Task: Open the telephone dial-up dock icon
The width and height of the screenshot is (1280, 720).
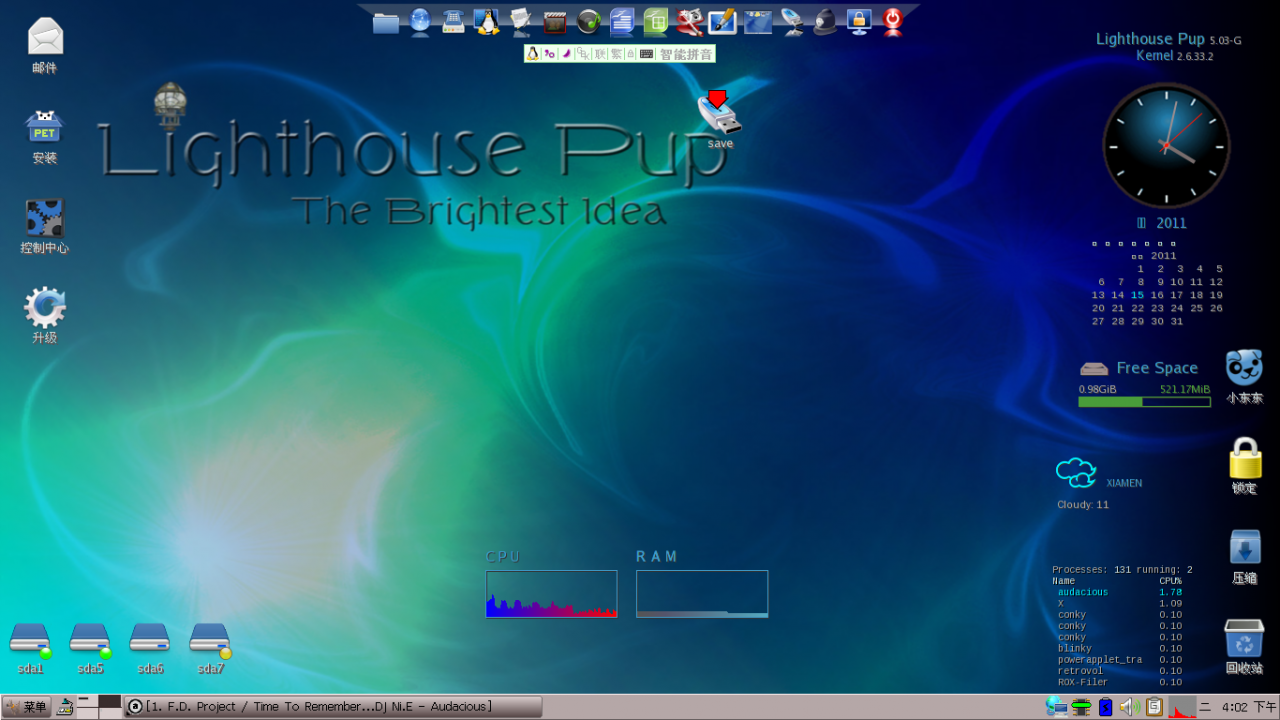Action: [x=454, y=22]
